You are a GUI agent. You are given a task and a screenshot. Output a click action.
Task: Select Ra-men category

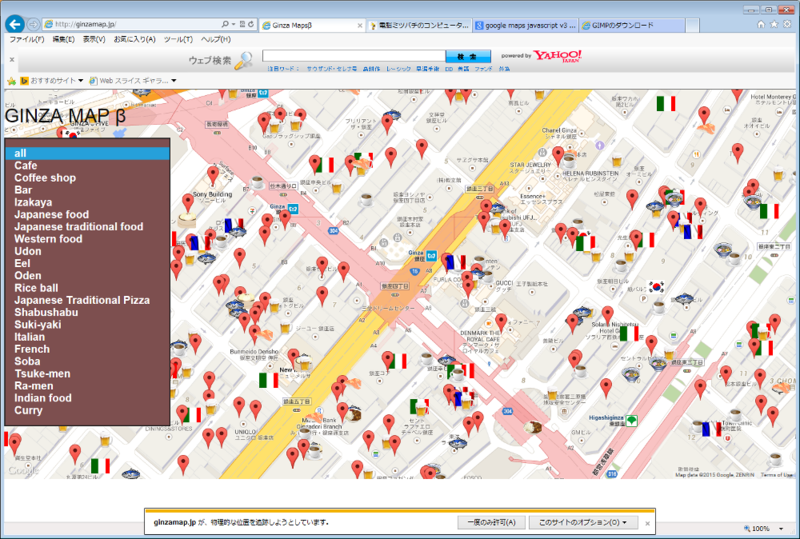87,386
